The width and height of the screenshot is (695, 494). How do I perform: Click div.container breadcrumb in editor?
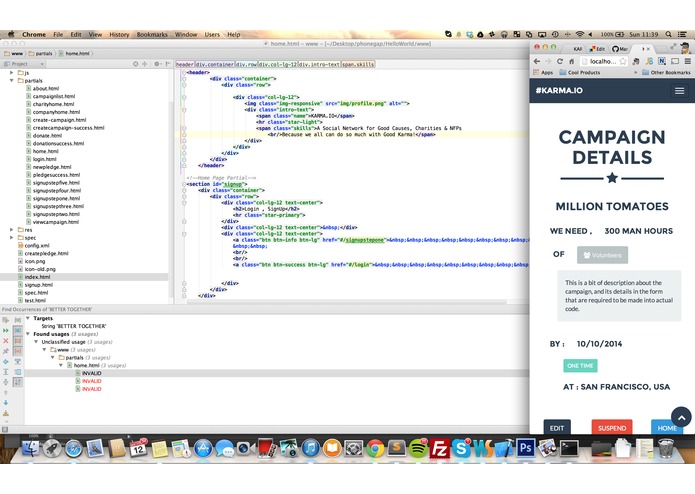coord(215,64)
